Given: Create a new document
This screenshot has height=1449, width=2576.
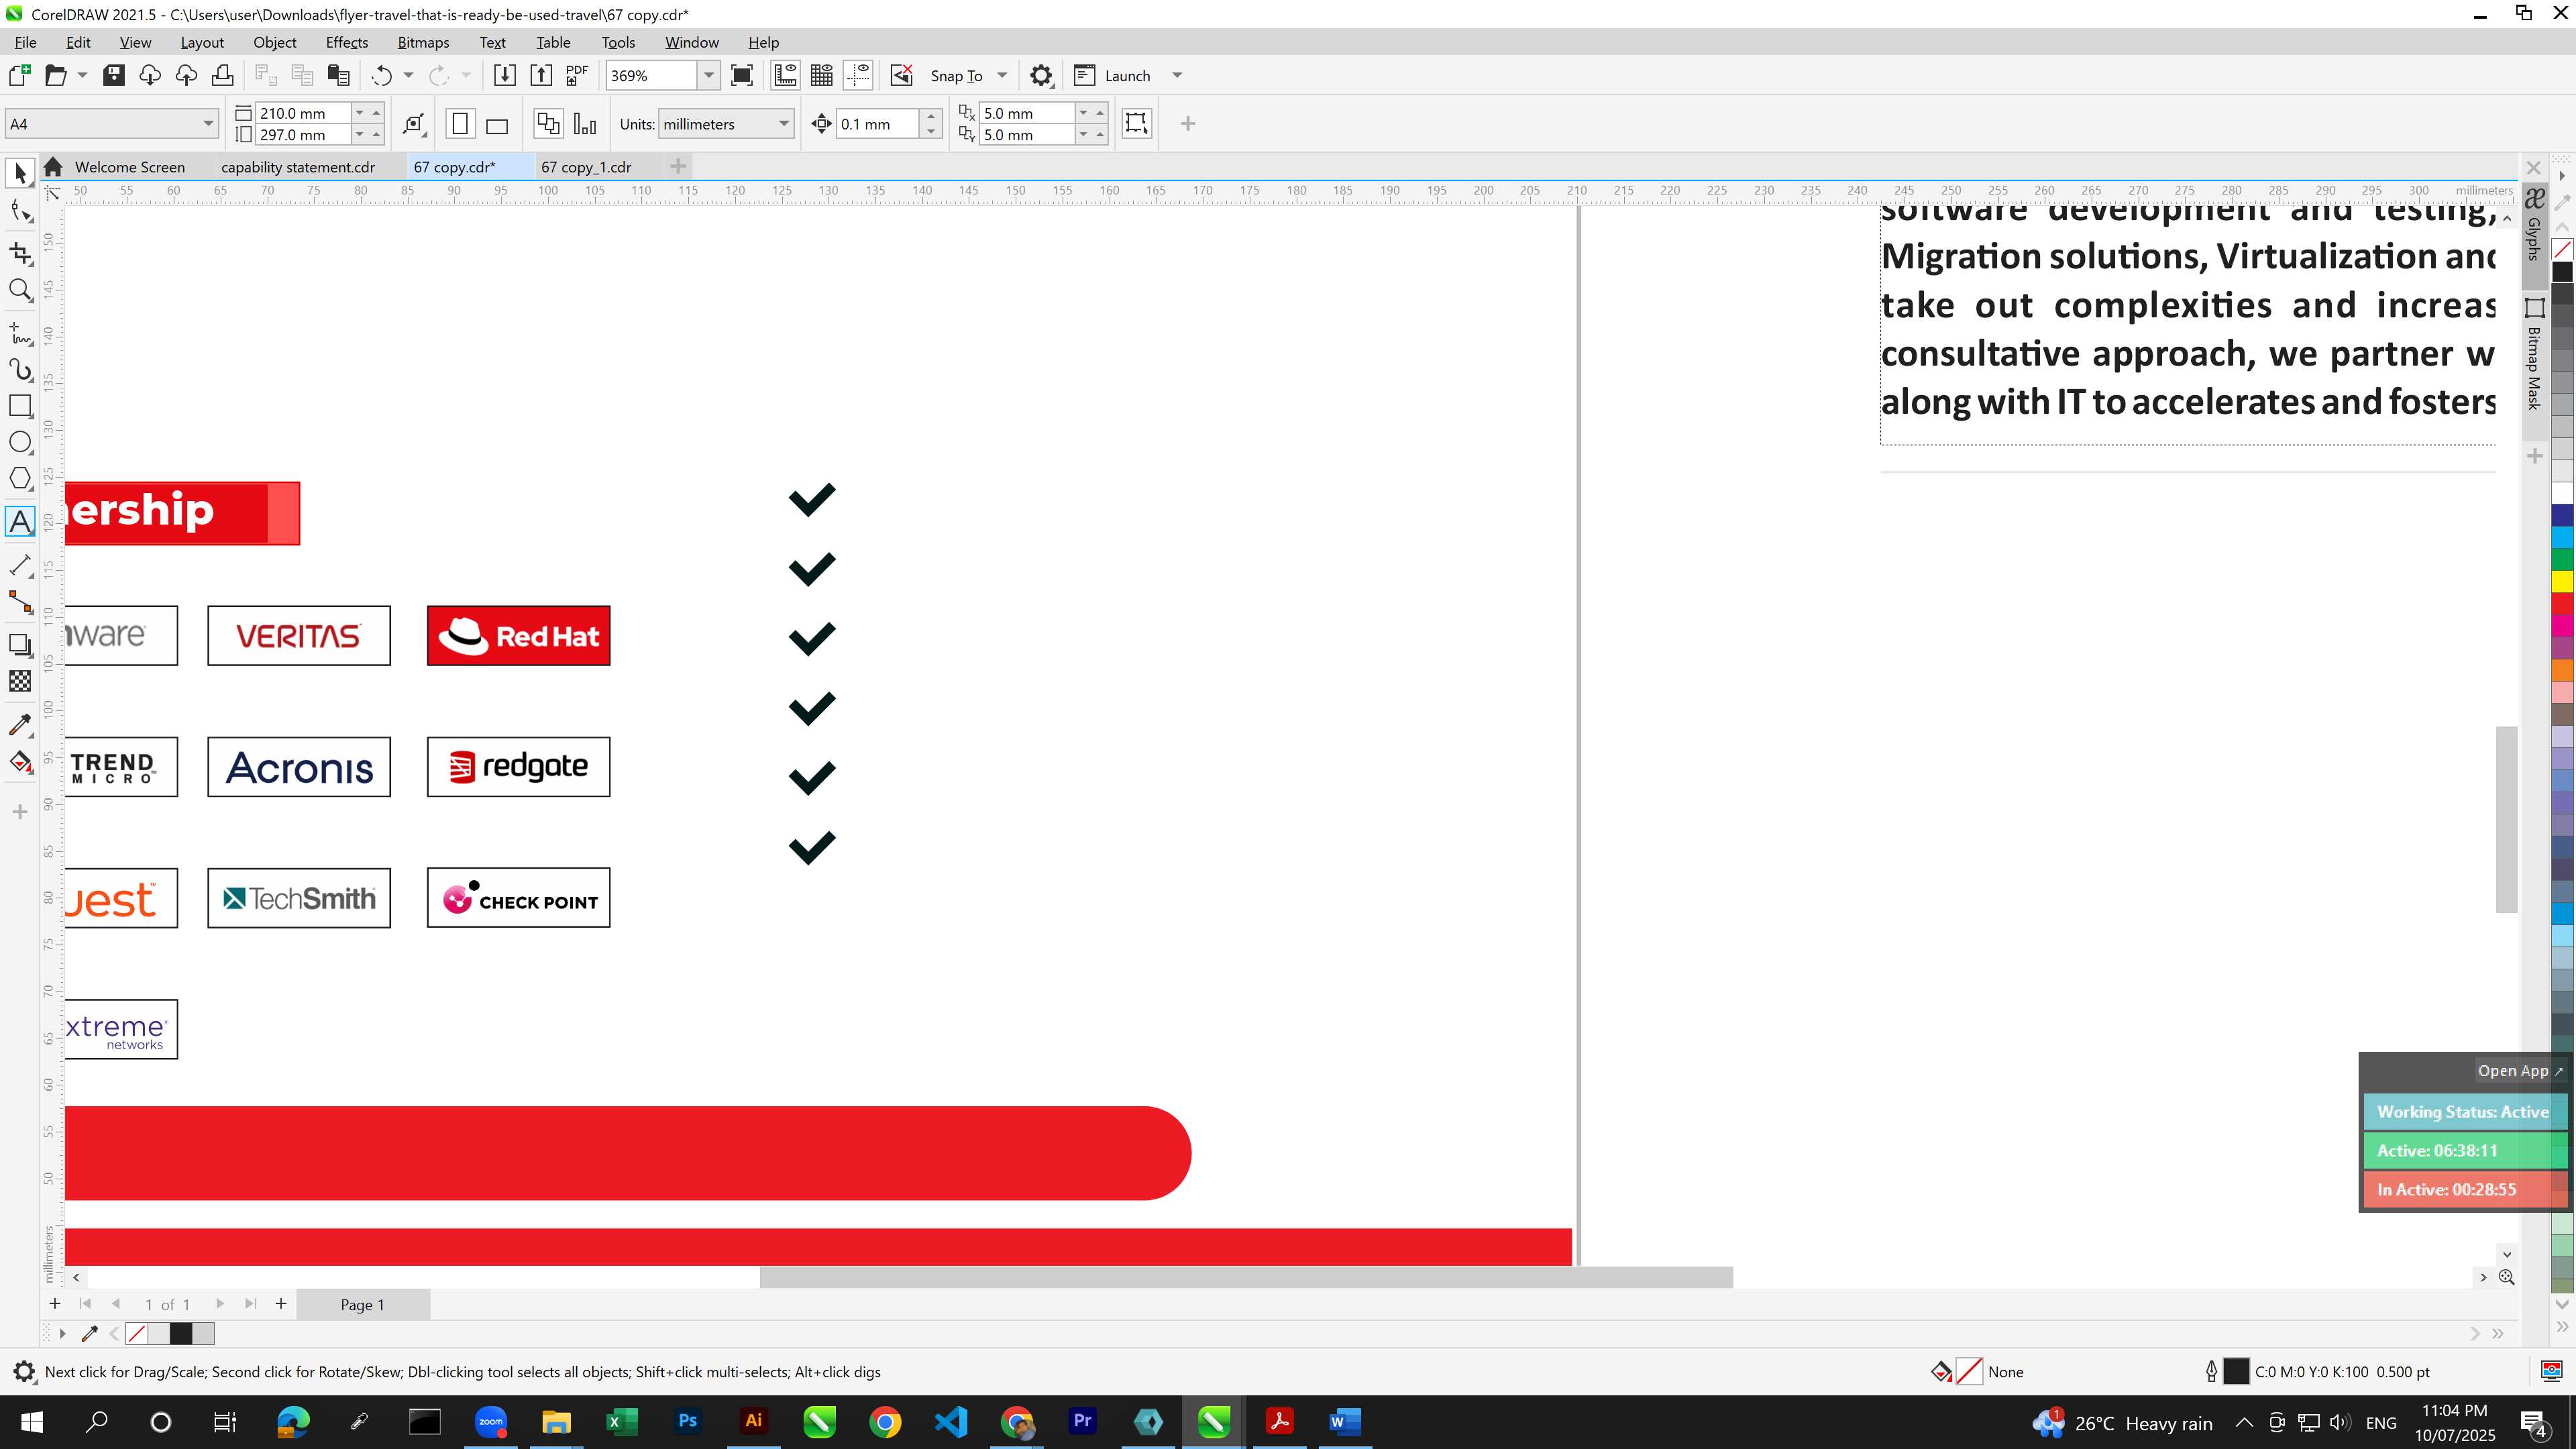Looking at the screenshot, I should click(x=19, y=75).
